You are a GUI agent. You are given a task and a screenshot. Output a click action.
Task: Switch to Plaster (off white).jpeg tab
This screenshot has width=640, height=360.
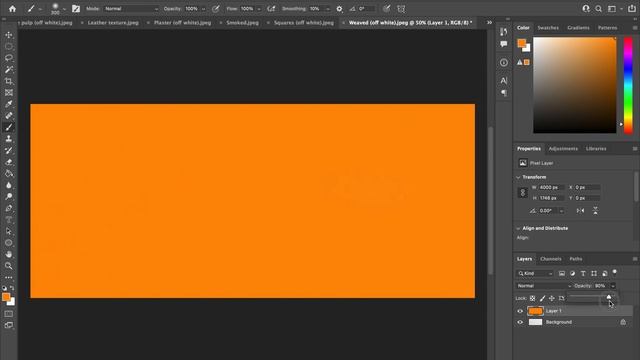pyautogui.click(x=182, y=23)
